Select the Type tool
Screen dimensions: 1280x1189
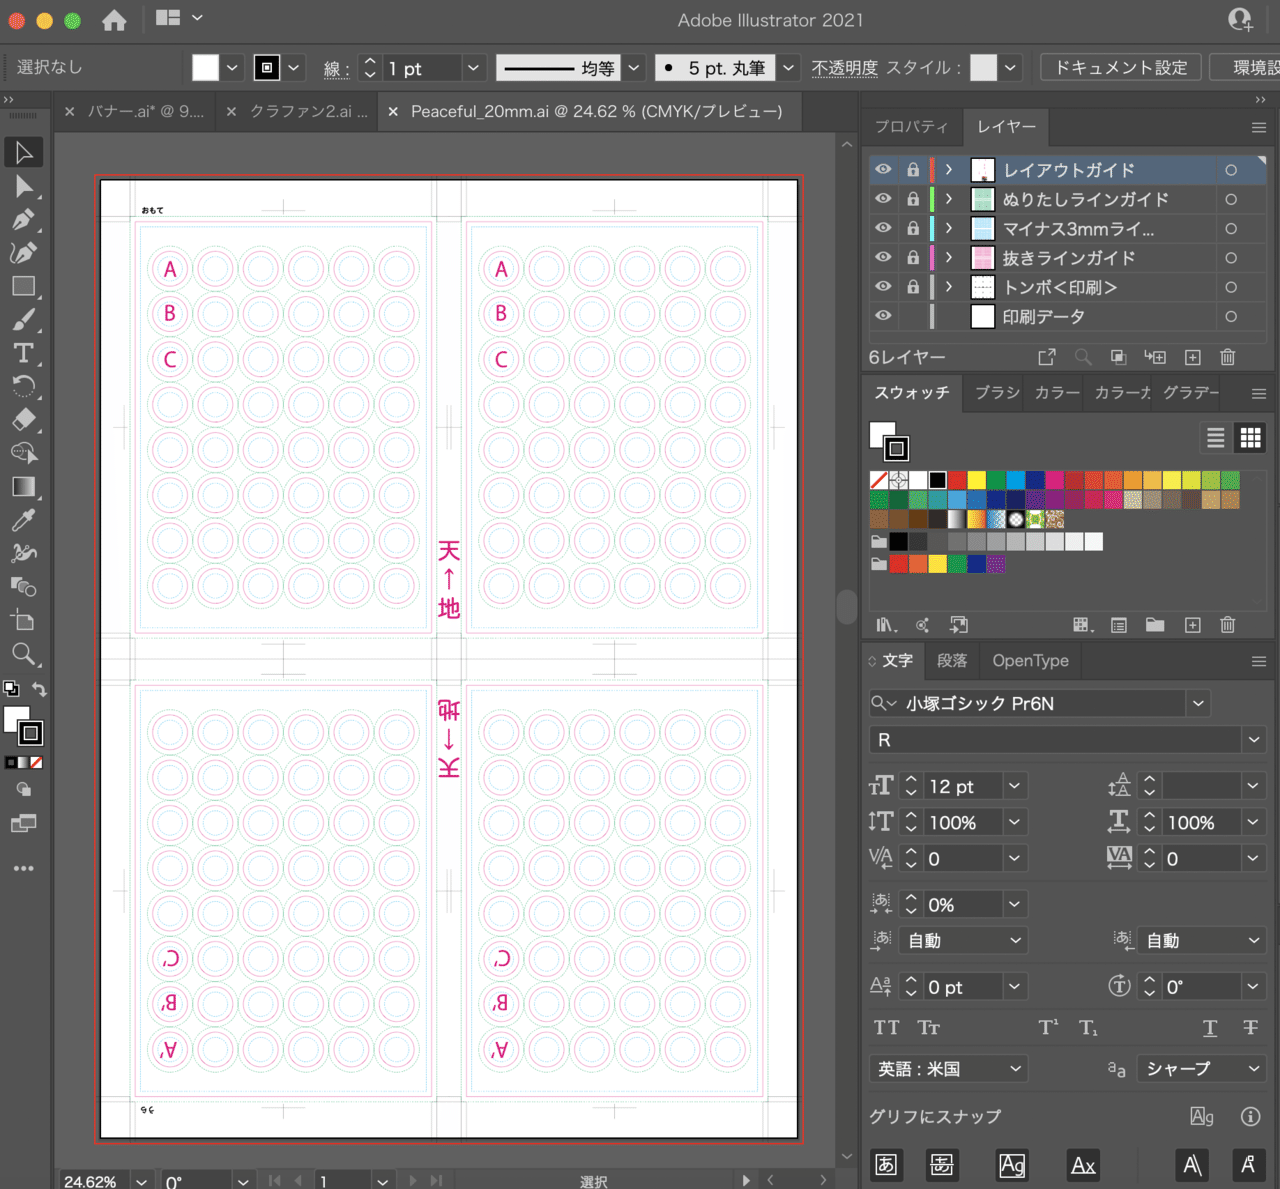(24, 353)
